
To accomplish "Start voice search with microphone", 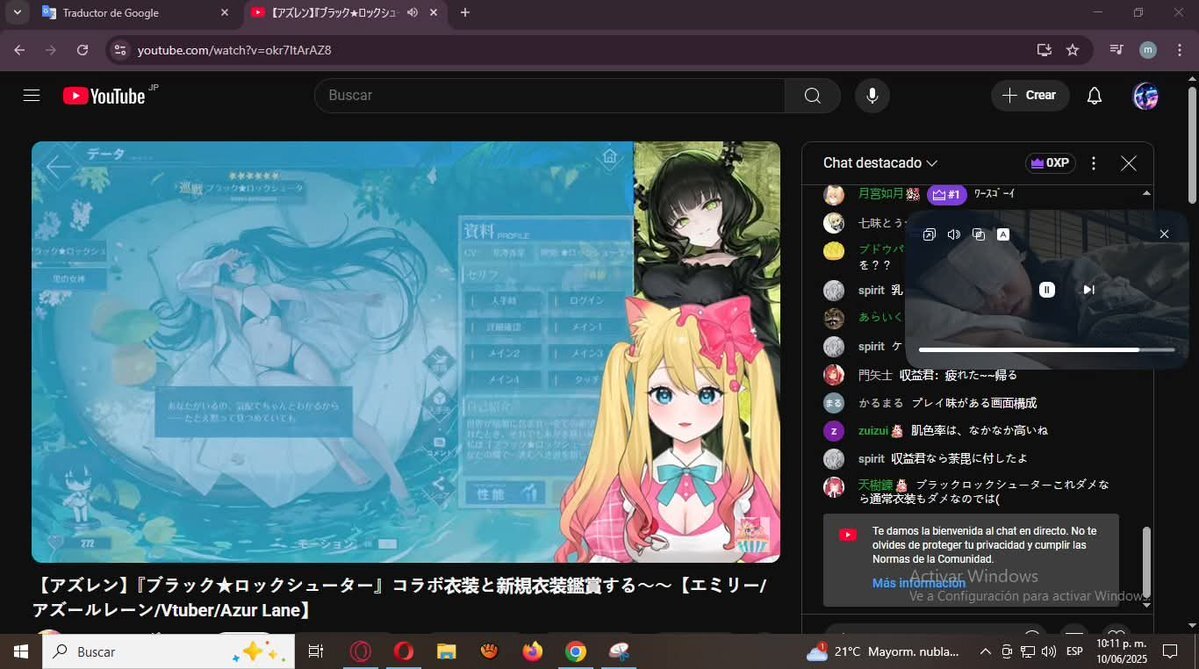I will point(872,96).
